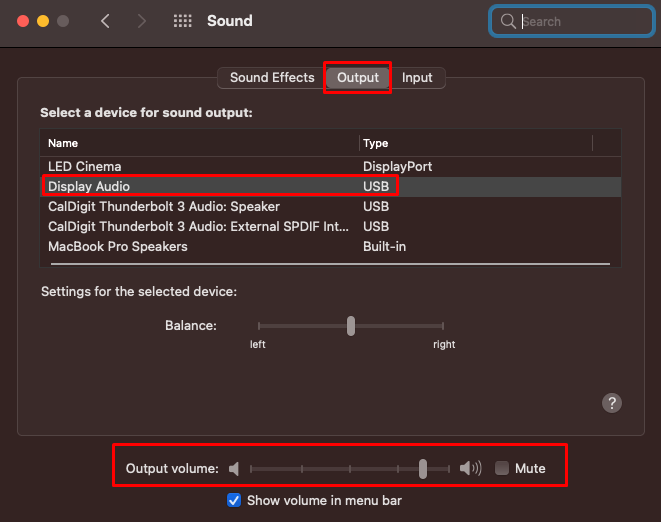
Task: Enable the Mute checkbox
Action: click(x=502, y=468)
